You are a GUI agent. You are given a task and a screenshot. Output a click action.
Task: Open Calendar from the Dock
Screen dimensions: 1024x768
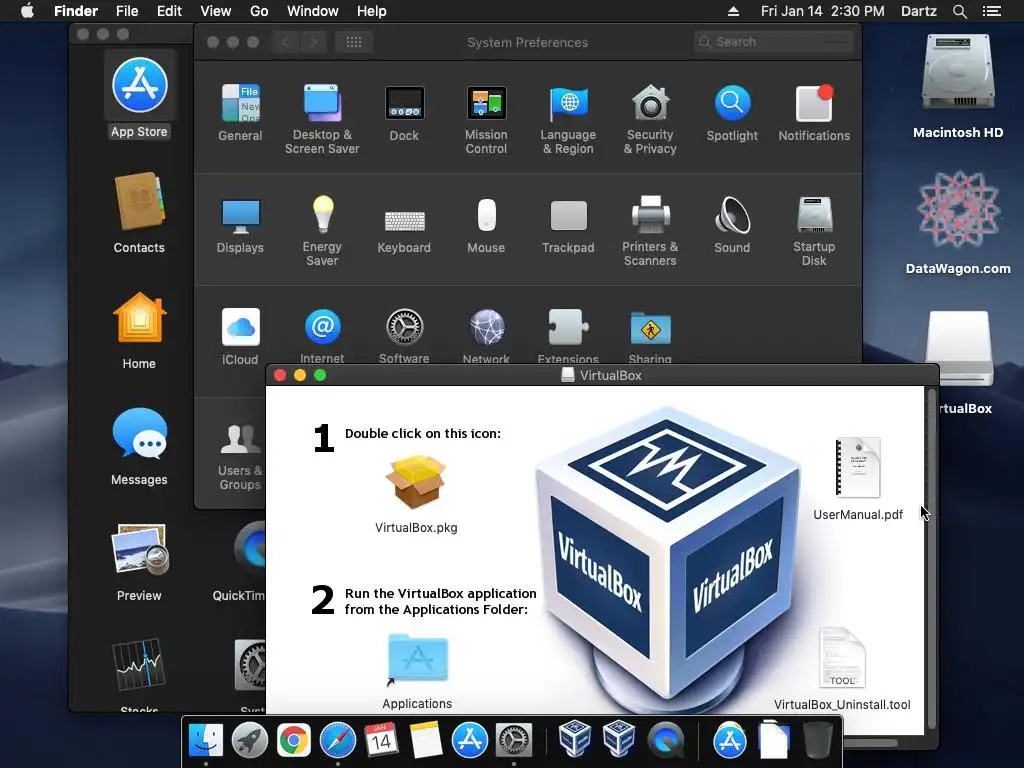pos(381,741)
